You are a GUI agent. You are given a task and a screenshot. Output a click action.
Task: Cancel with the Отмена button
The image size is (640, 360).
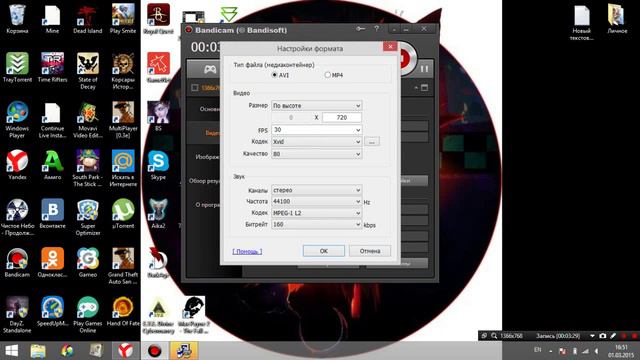tap(370, 251)
